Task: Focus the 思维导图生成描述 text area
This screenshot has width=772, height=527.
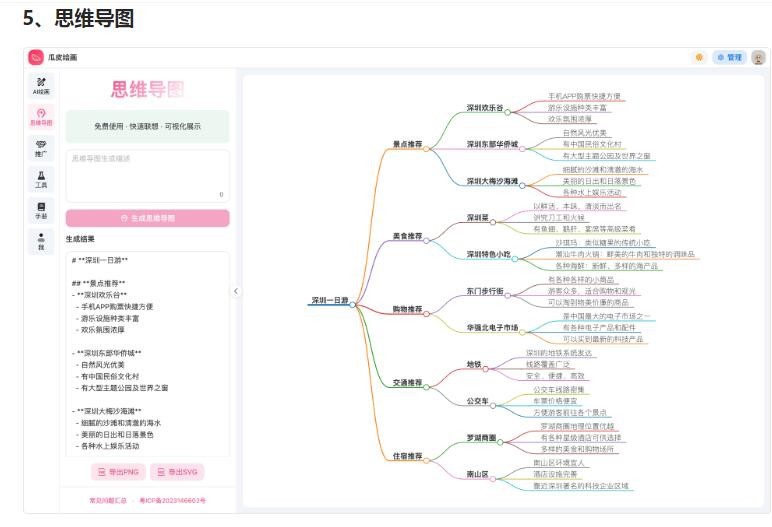Action: click(148, 176)
